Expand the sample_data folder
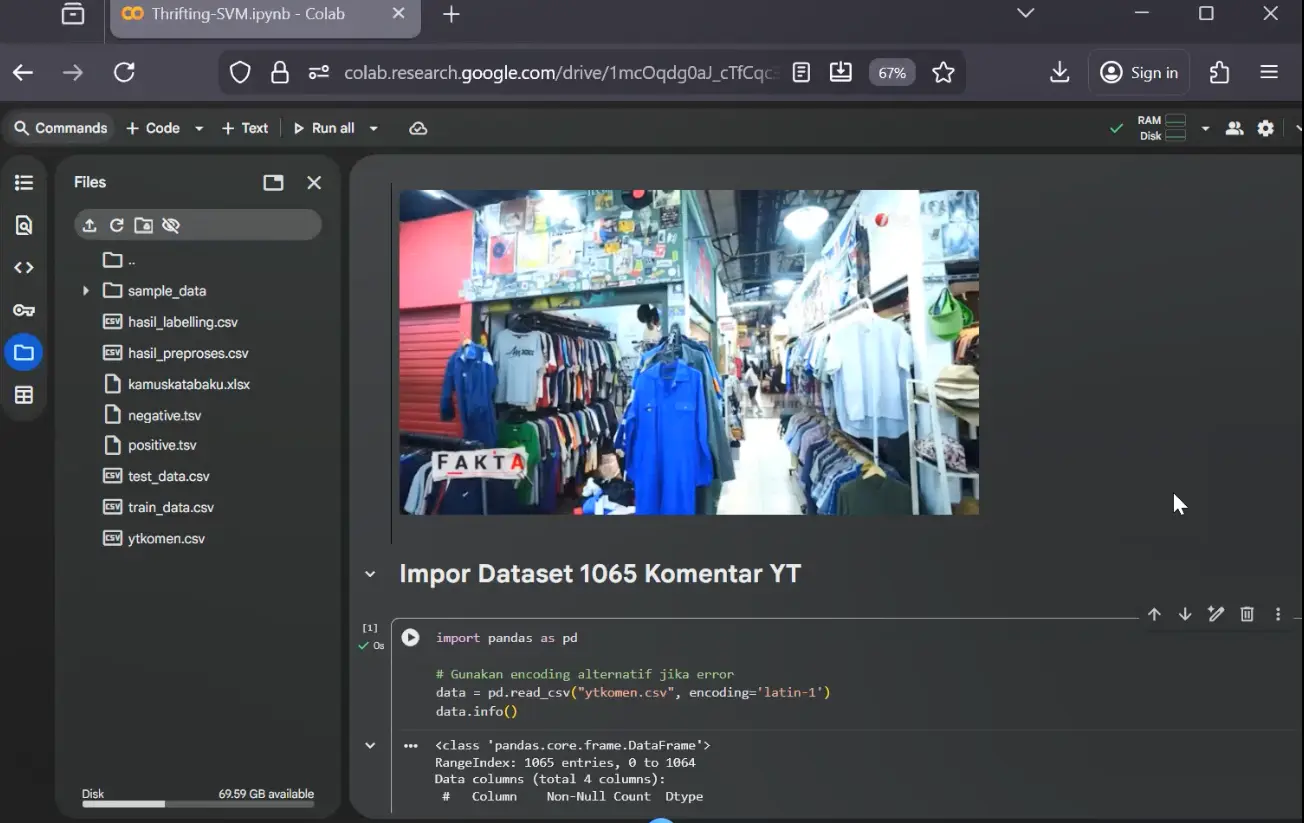 pos(85,290)
